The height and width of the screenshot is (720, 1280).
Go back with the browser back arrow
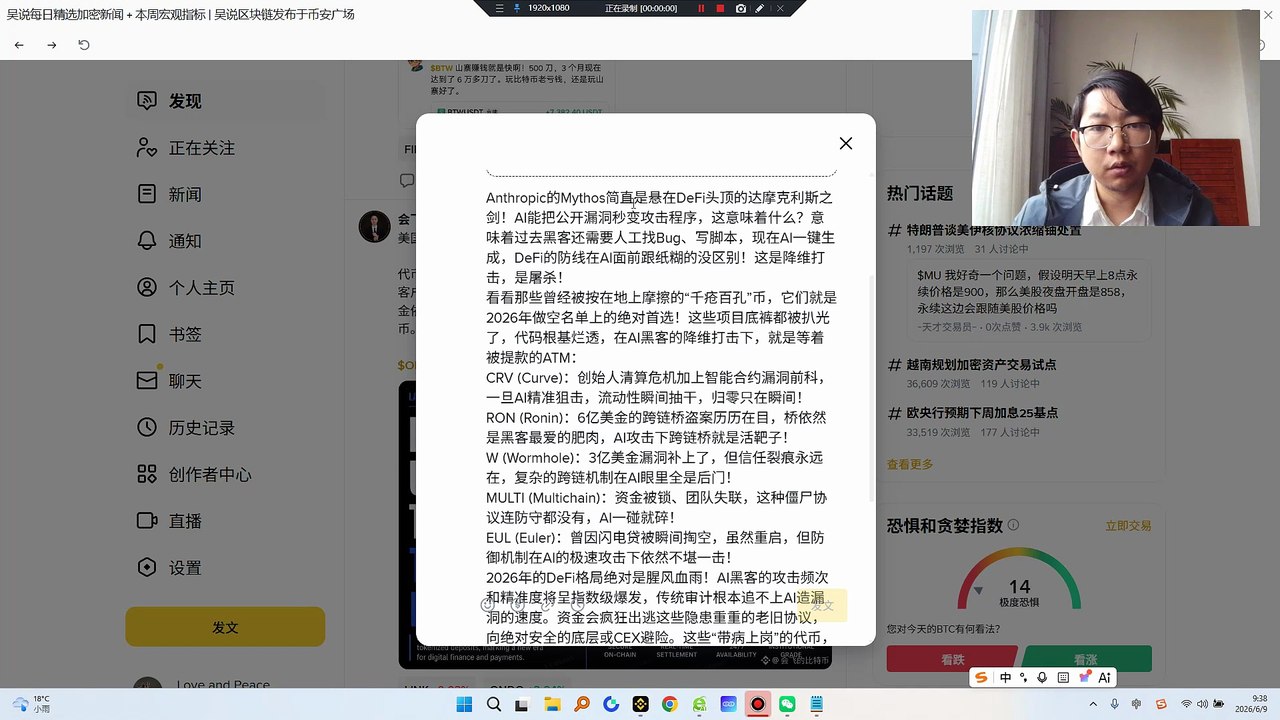click(x=19, y=45)
